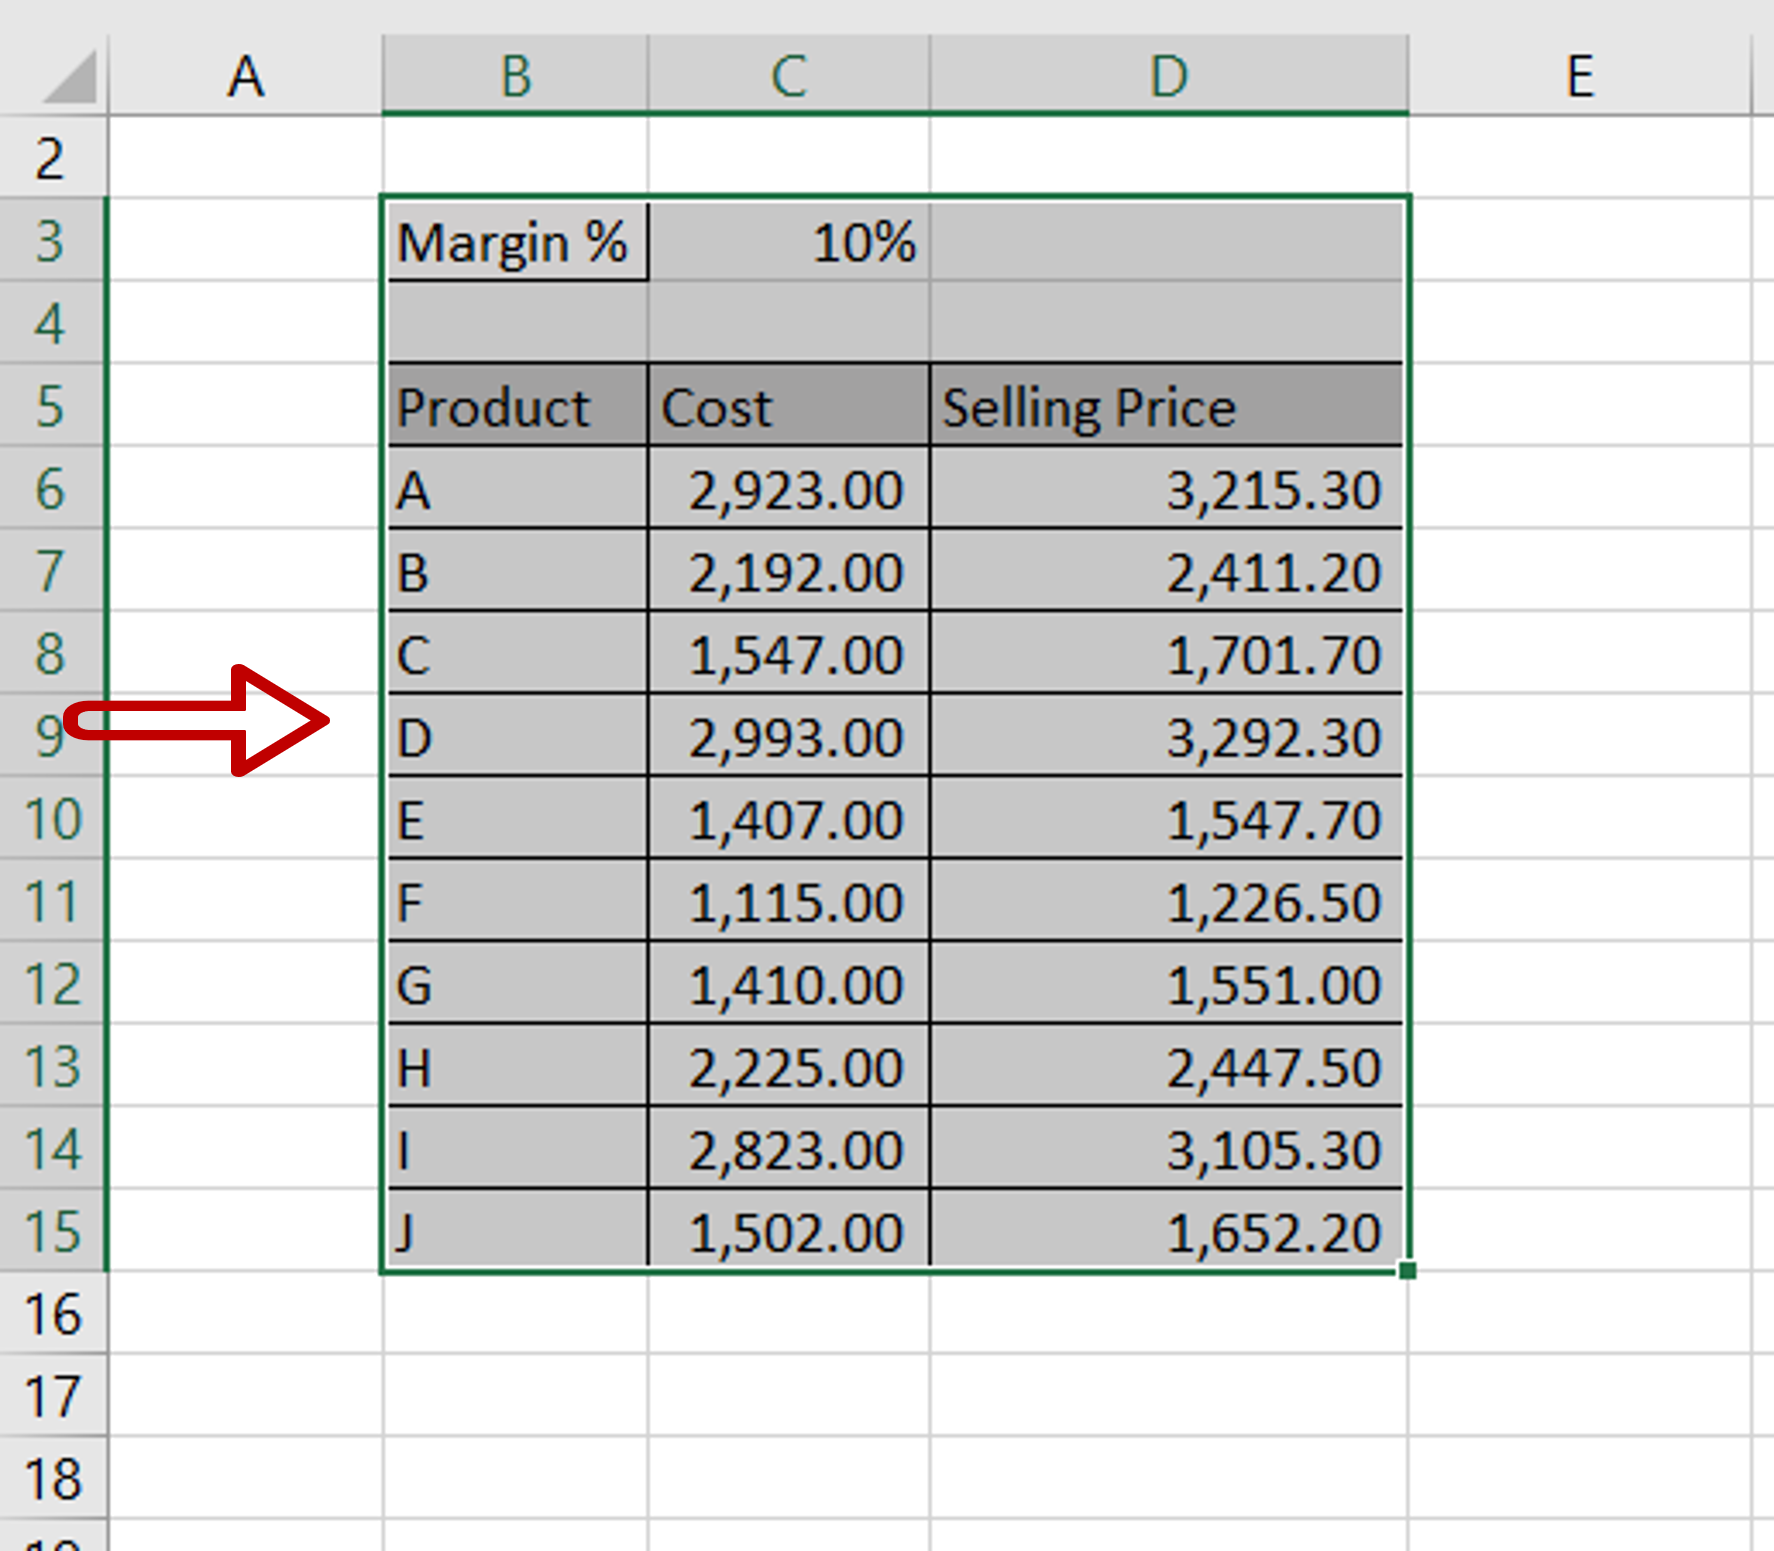Screen dimensions: 1774x1551
Task: Select row 2 header
Action: point(52,157)
